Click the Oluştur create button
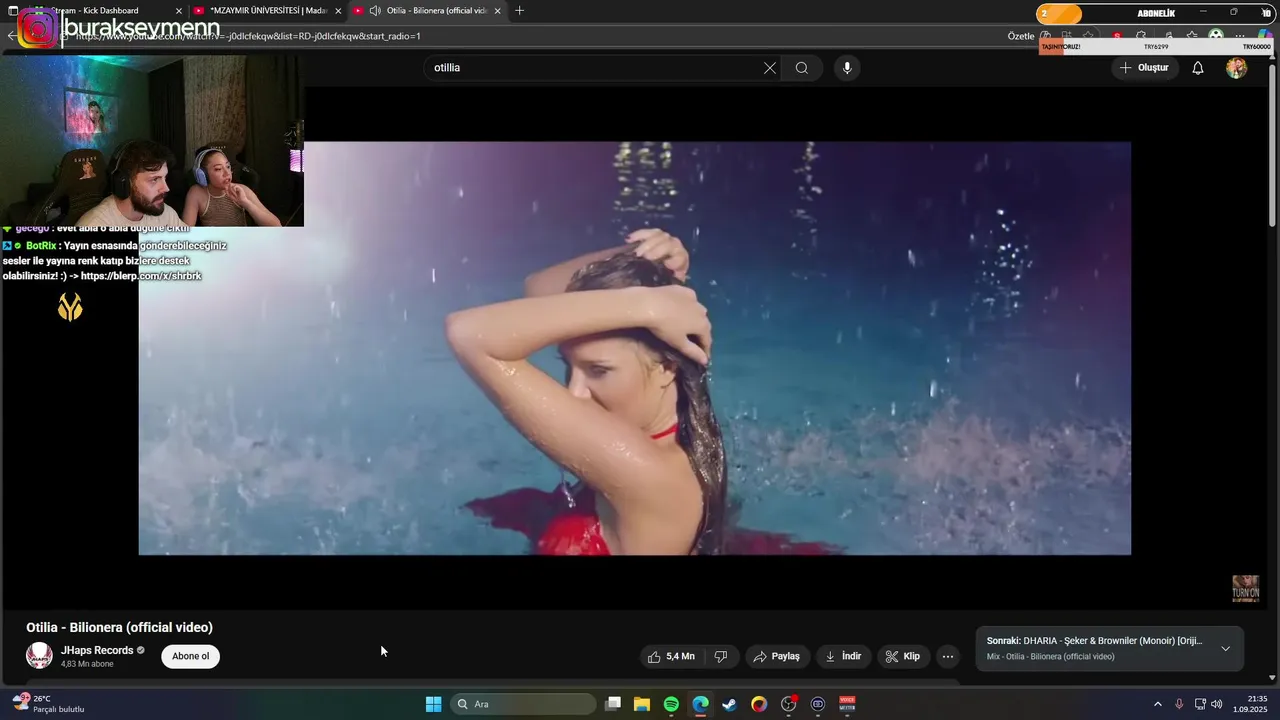This screenshot has height=720, width=1280. click(x=1144, y=68)
